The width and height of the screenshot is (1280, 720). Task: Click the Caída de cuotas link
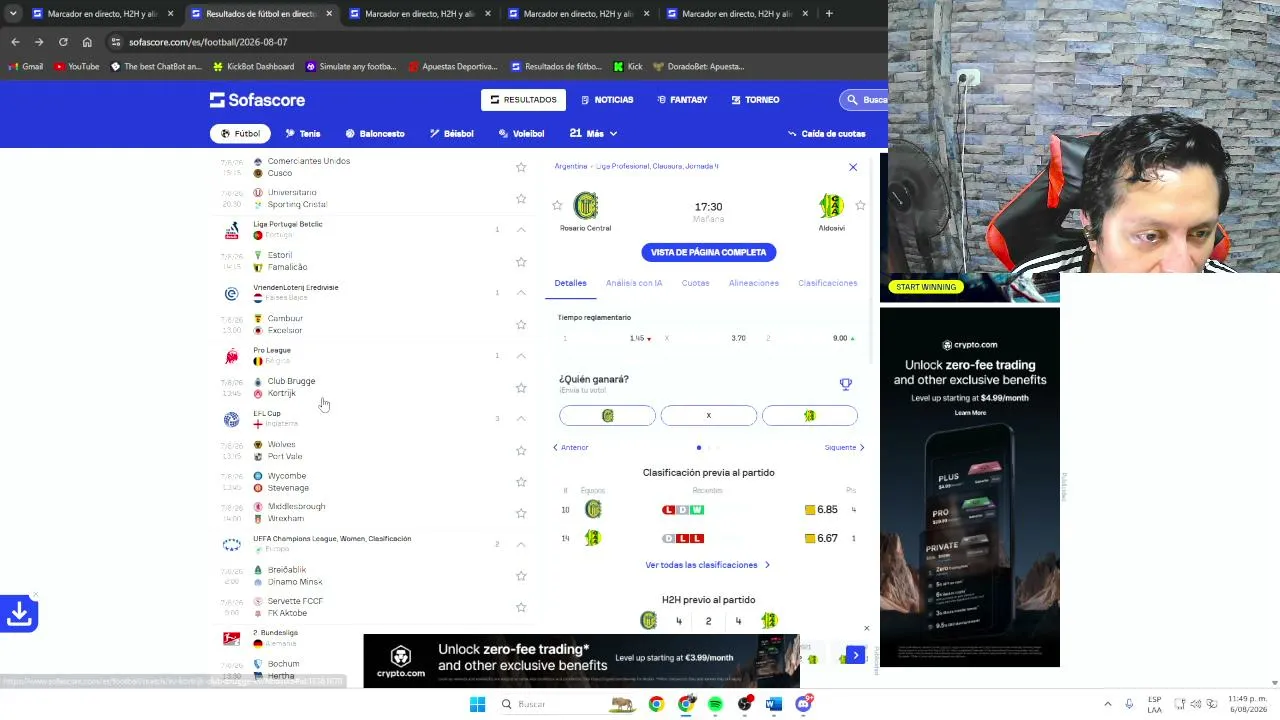(826, 134)
